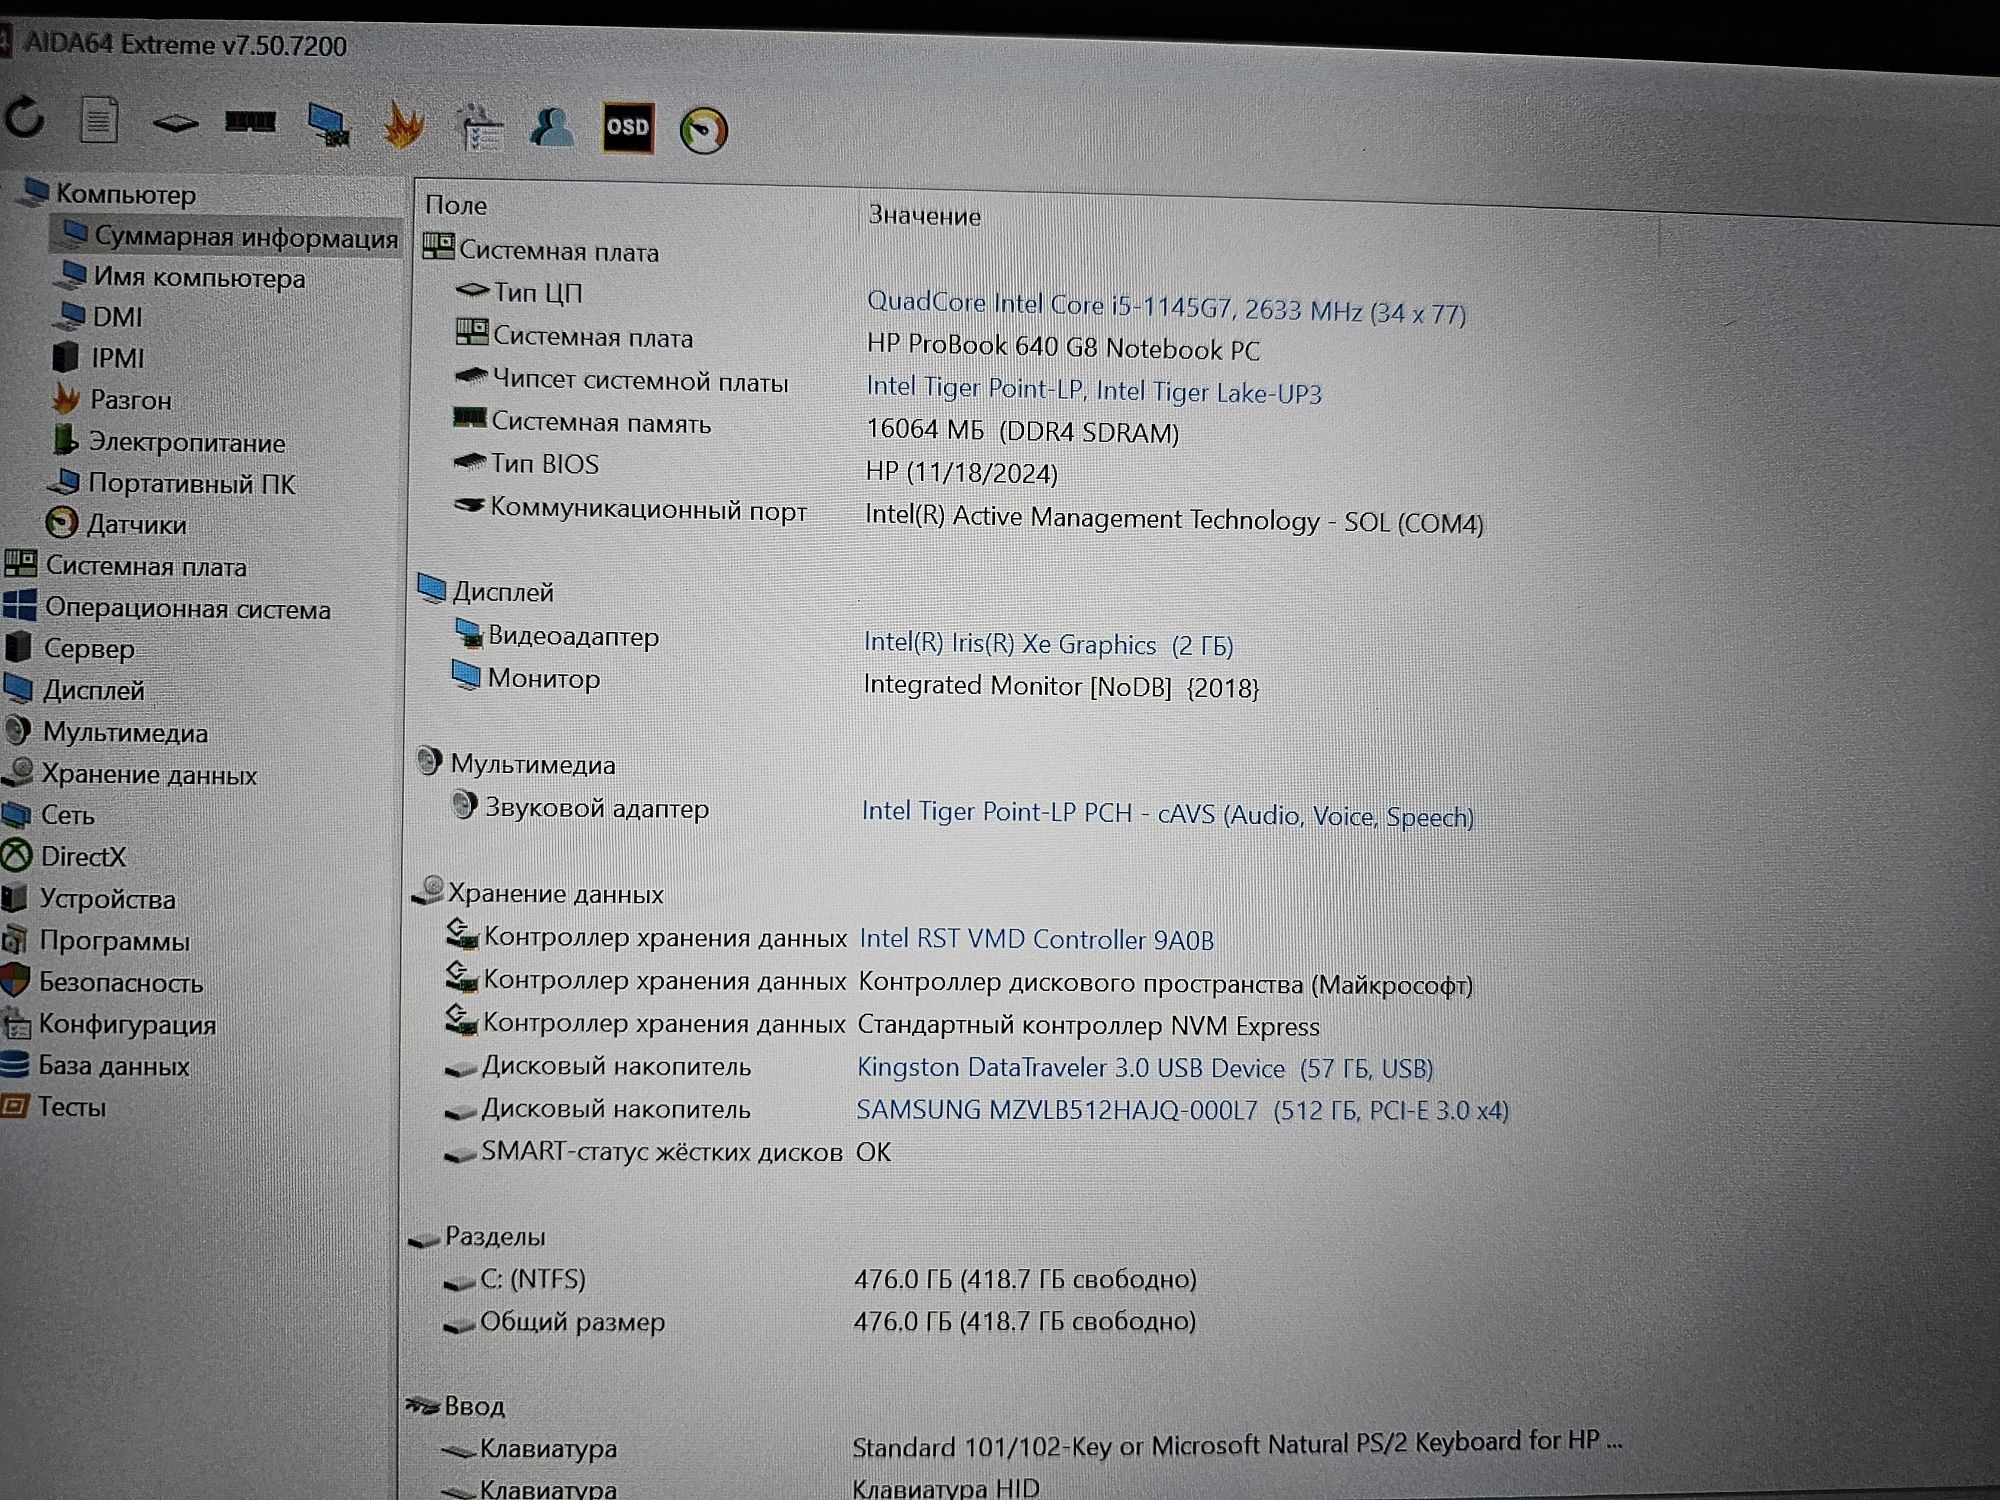Expand DirectX category
Viewport: 2000px width, 1500px height.
click(83, 857)
